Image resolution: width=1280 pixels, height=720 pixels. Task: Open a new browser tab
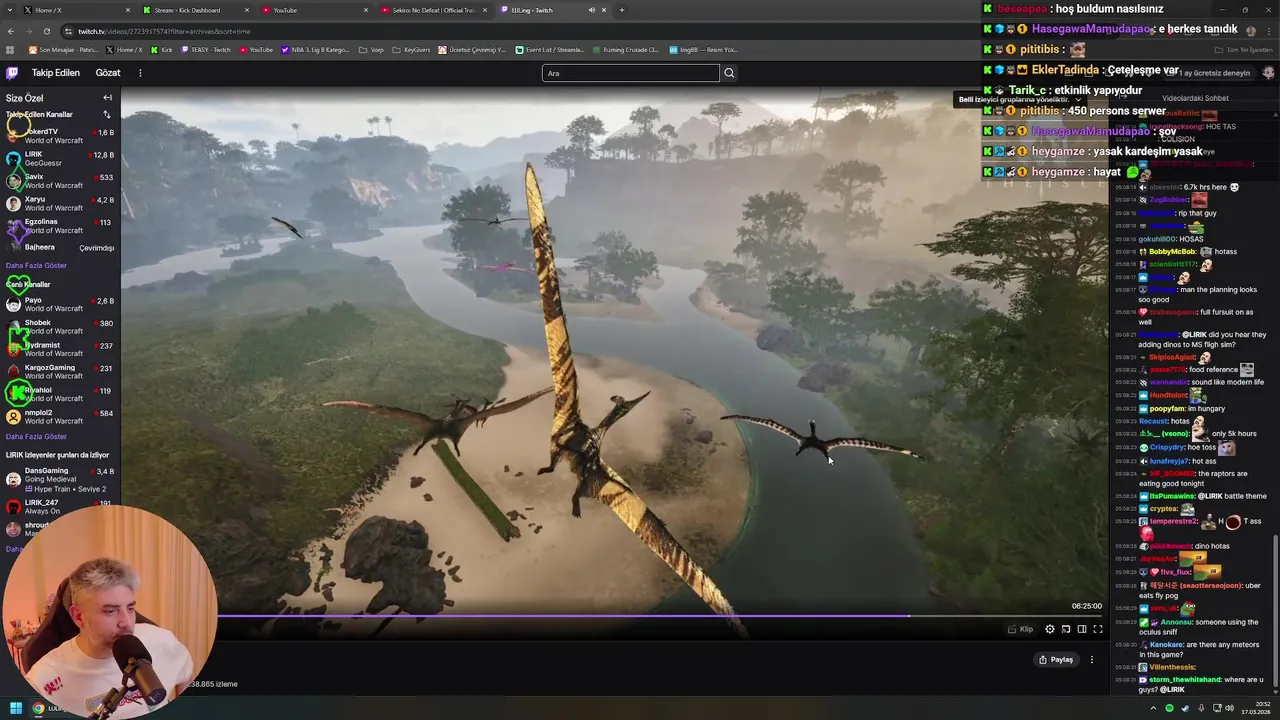622,10
